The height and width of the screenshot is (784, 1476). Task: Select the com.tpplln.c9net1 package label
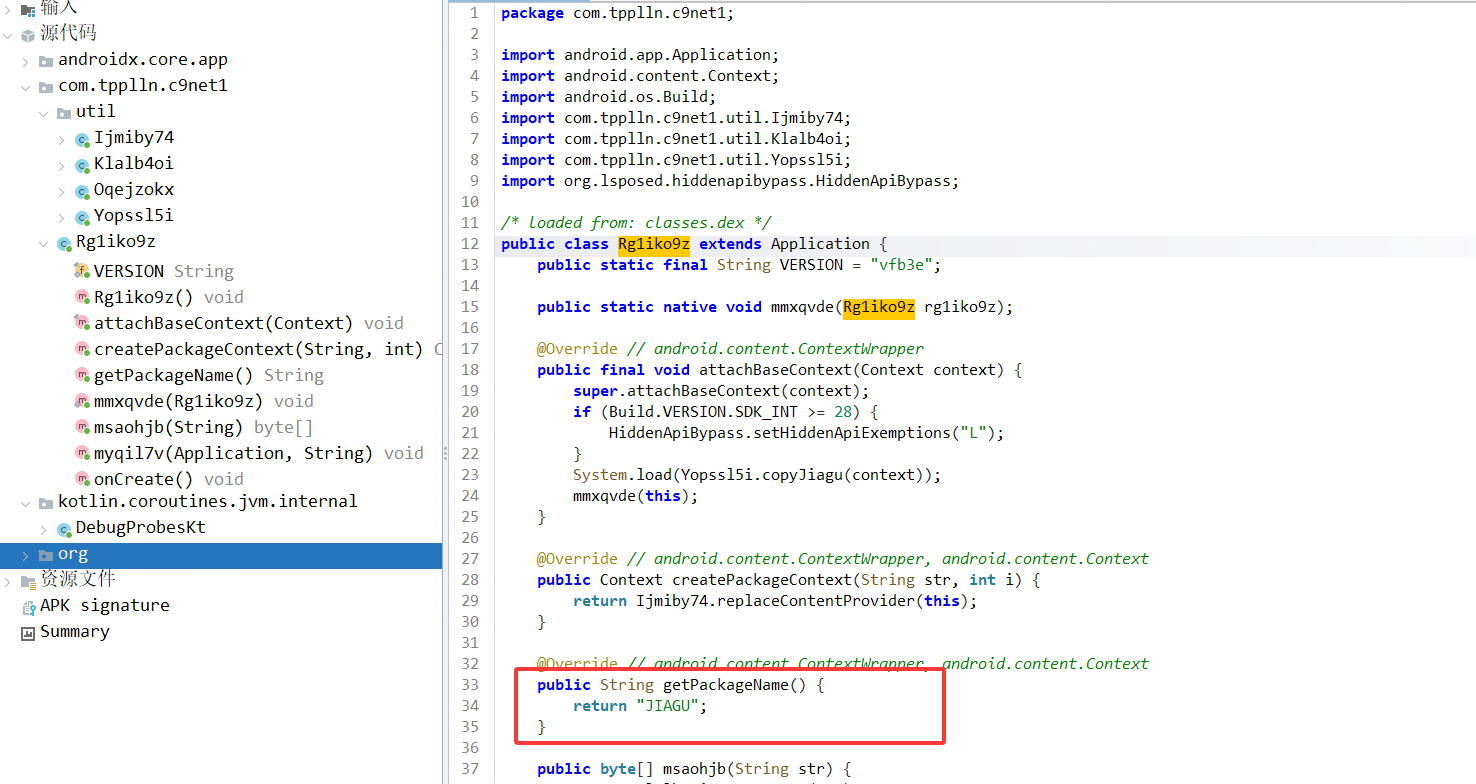(x=143, y=86)
